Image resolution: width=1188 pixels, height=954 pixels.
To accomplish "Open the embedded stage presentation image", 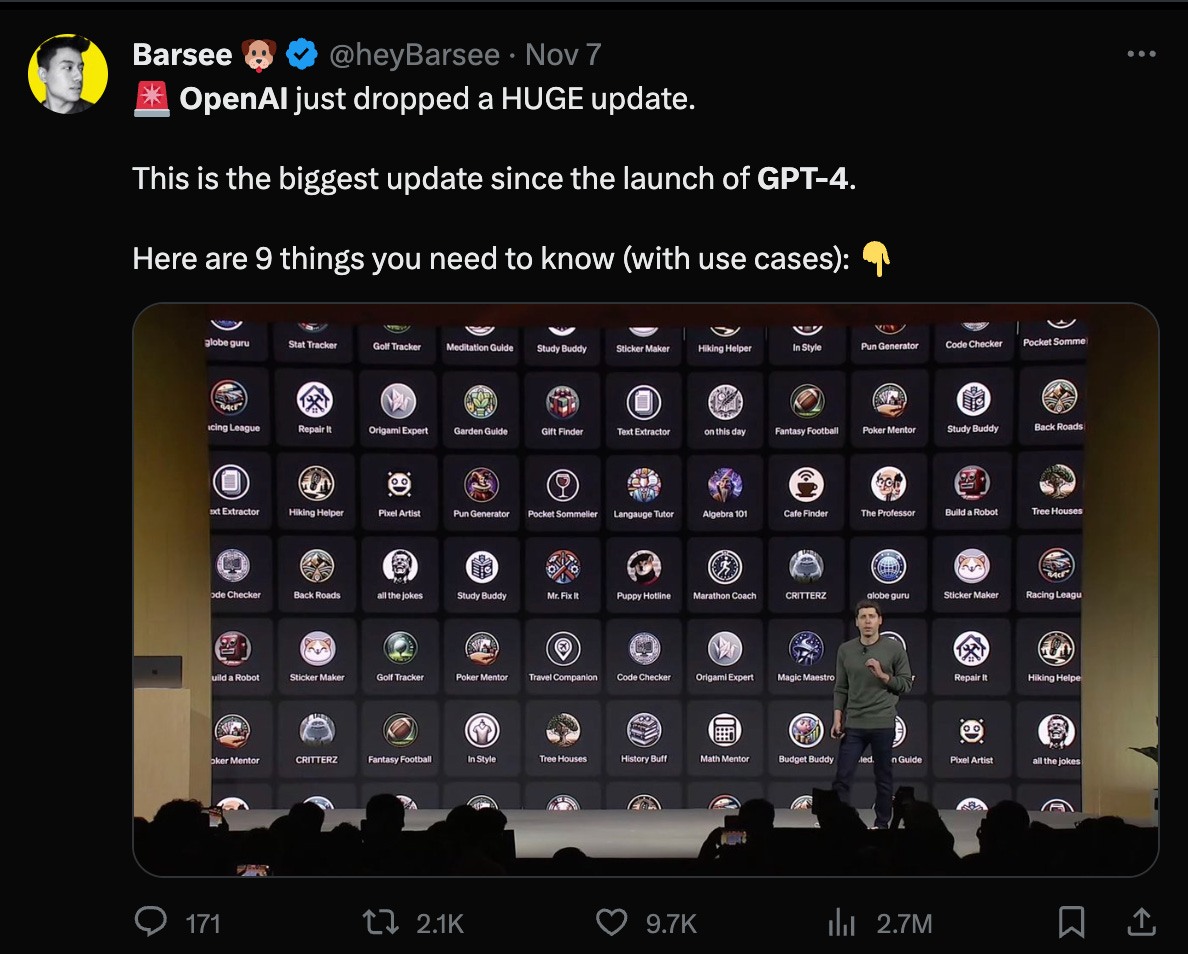I will click(646, 590).
